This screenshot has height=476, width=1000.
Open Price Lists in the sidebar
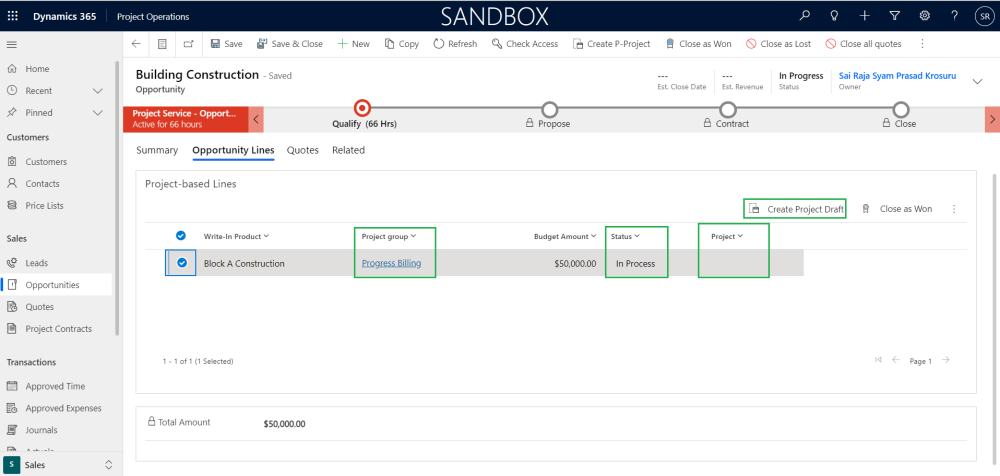tap(44, 205)
